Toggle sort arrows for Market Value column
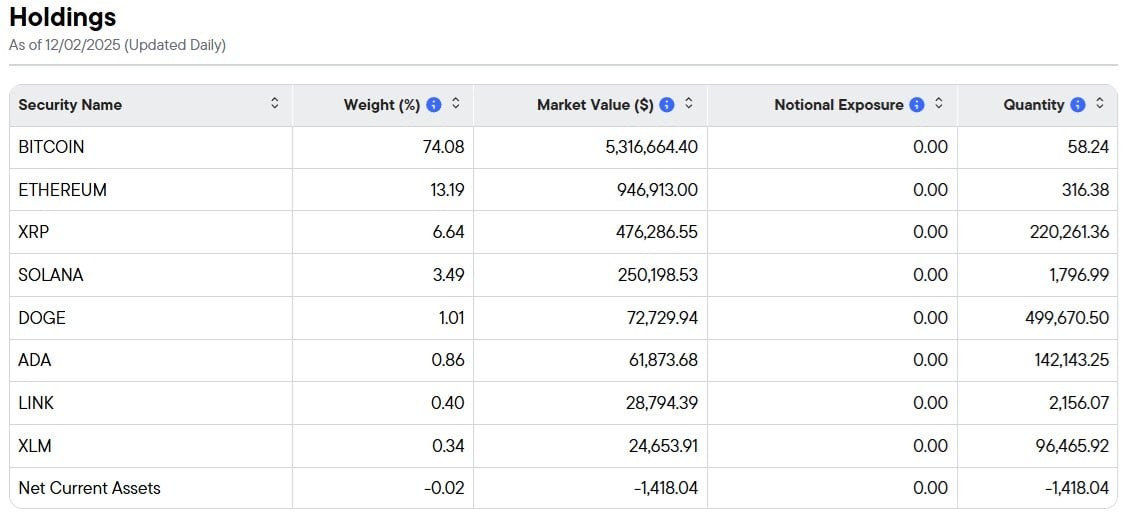Viewport: 1130px width, 512px height. coord(689,104)
